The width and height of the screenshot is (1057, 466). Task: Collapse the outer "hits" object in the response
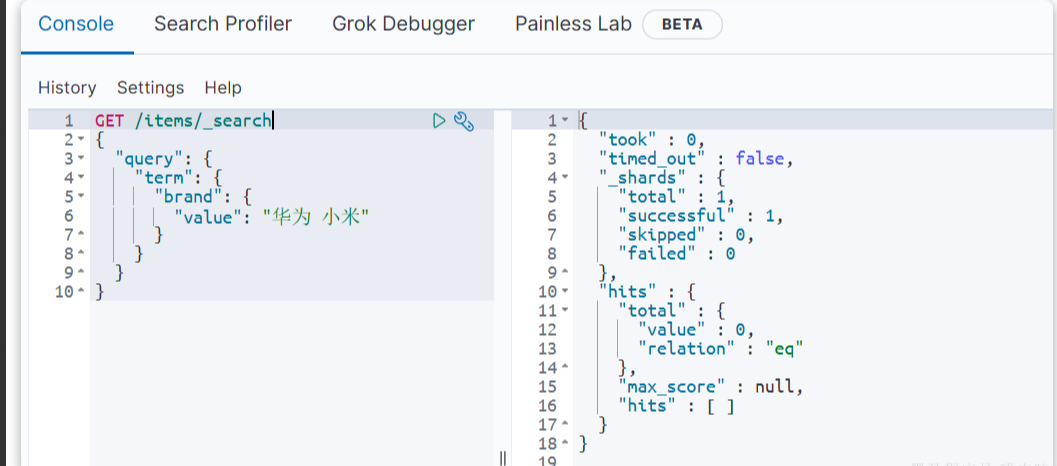pyautogui.click(x=565, y=292)
